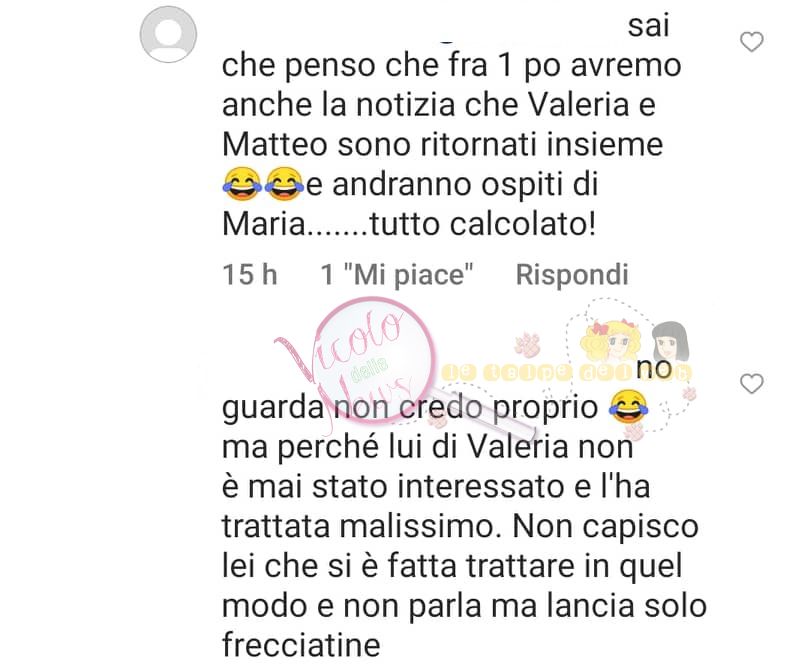The width and height of the screenshot is (810, 669).
Task: Click the "Maria.......tutto calcolato!" line
Action: (409, 224)
